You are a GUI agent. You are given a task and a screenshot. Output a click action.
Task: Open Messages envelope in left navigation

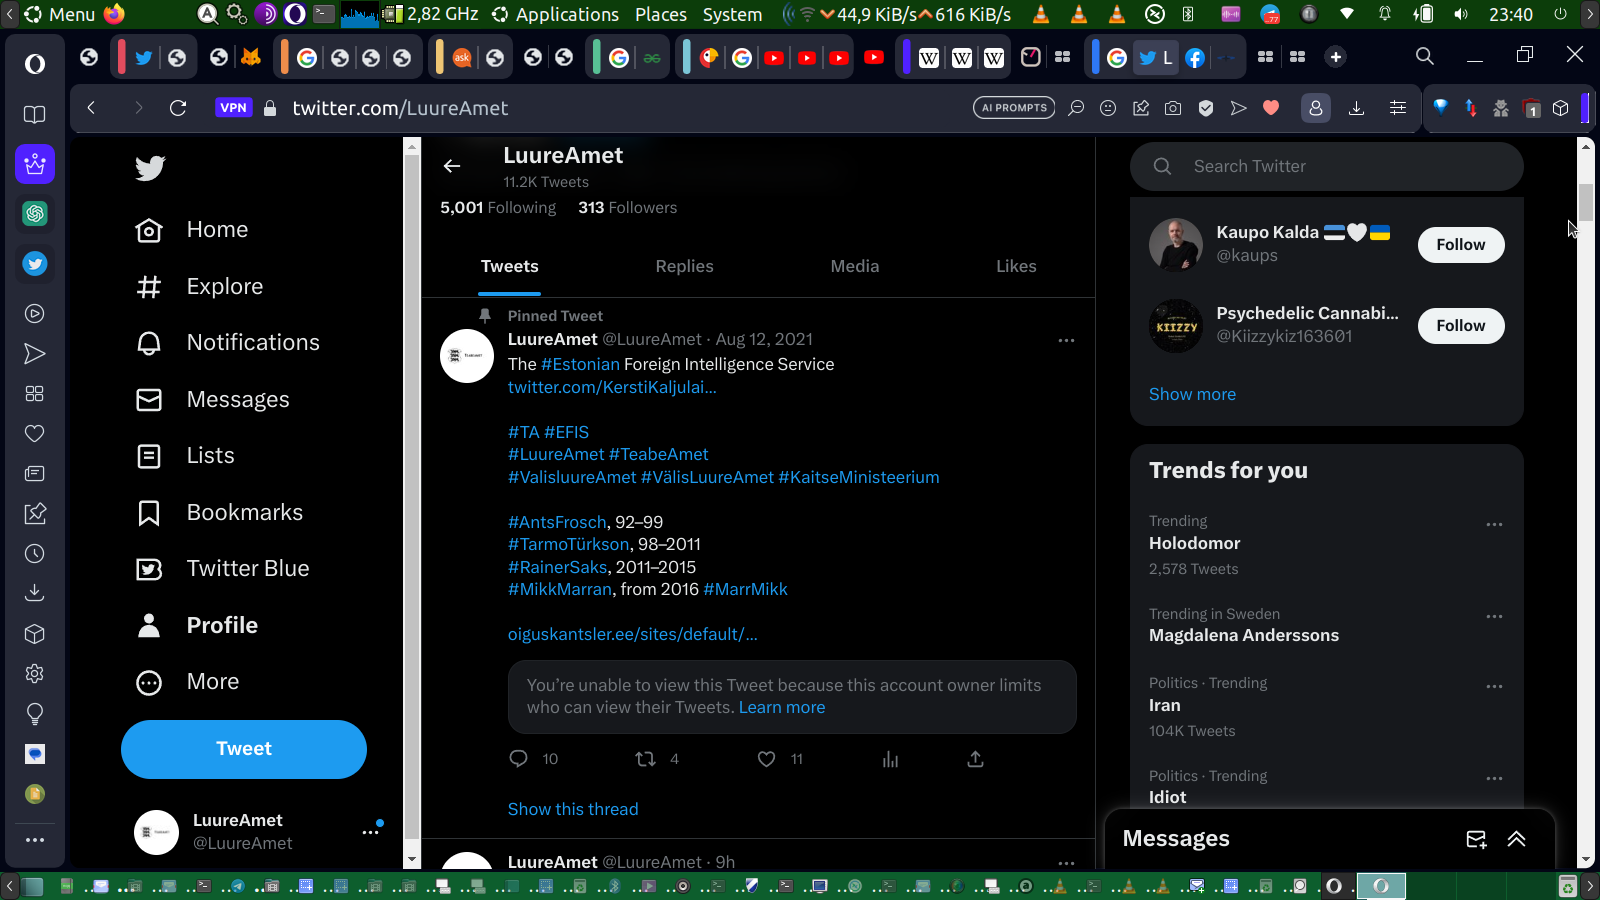pyautogui.click(x=149, y=400)
